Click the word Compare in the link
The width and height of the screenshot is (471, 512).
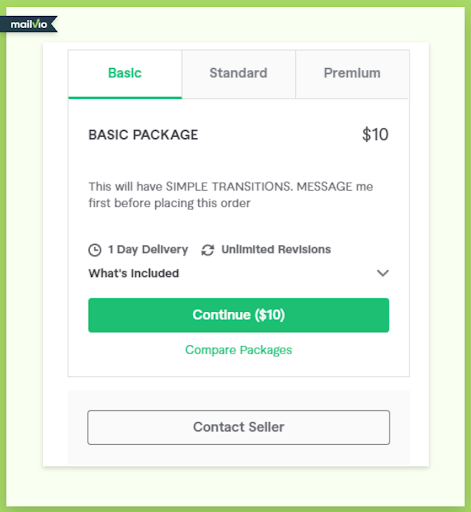[x=211, y=350]
